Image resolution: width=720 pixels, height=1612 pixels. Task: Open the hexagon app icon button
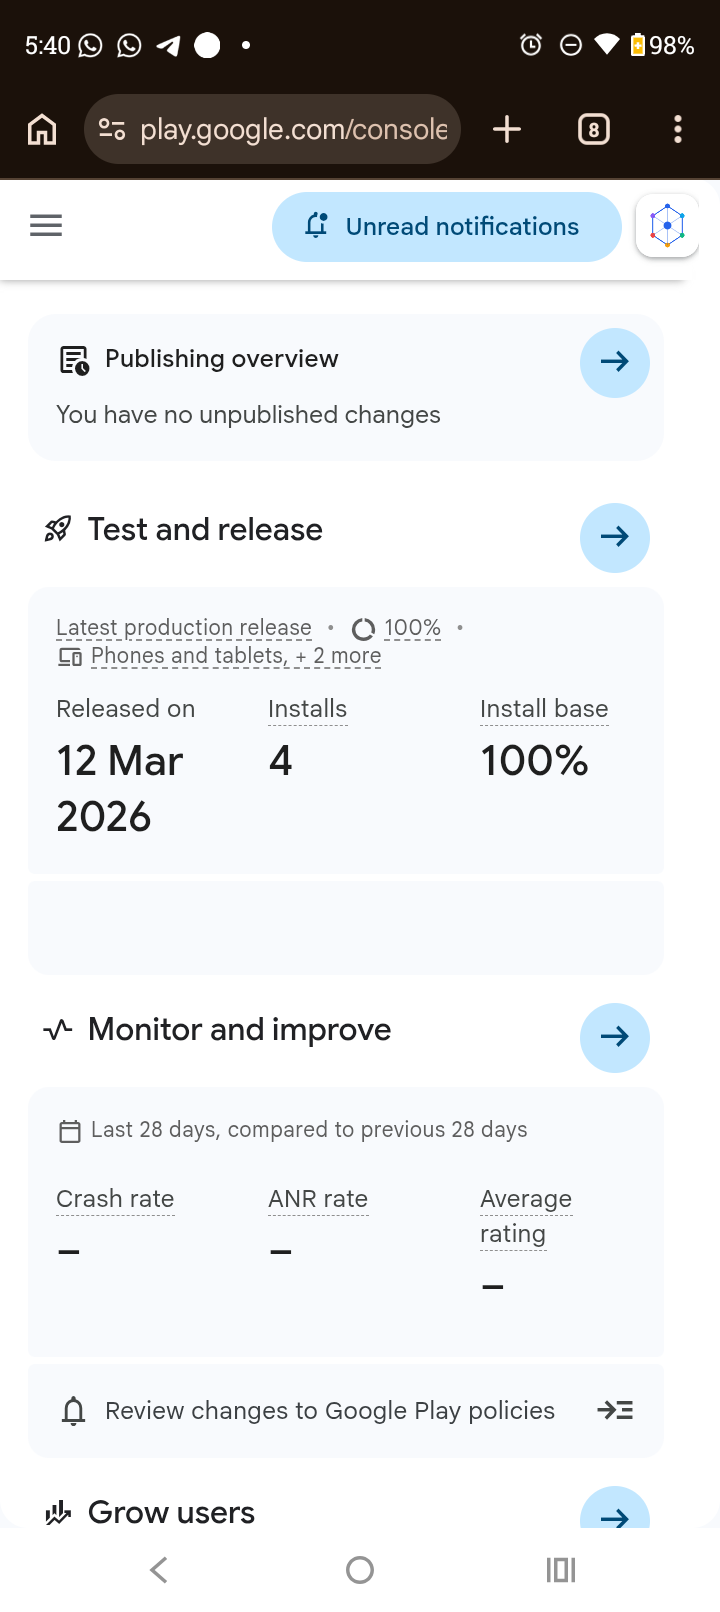667,226
